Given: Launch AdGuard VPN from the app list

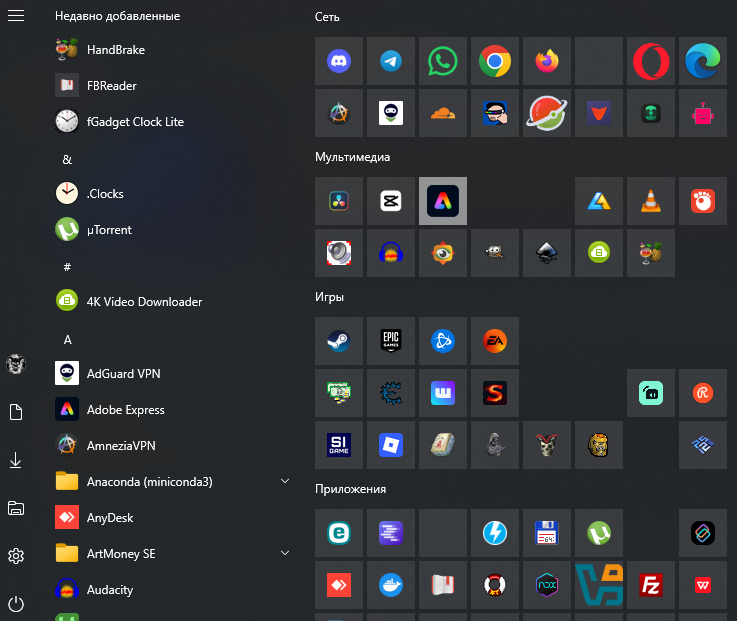Looking at the screenshot, I should [172, 373].
